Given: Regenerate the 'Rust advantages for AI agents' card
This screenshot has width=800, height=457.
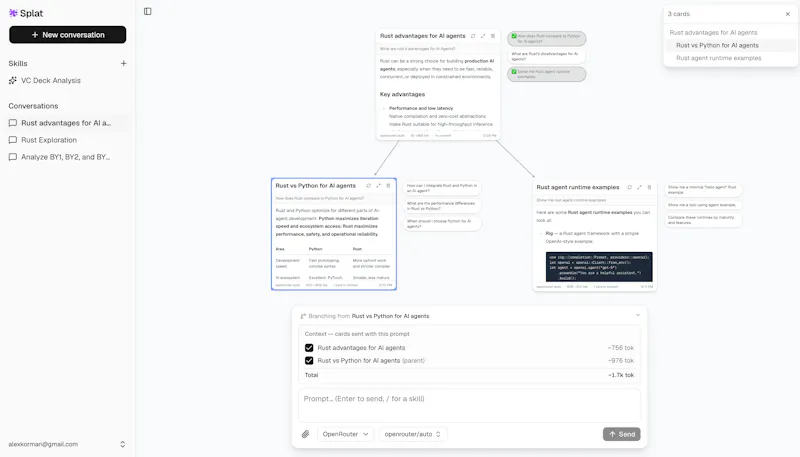Looking at the screenshot, I should click(x=473, y=36).
